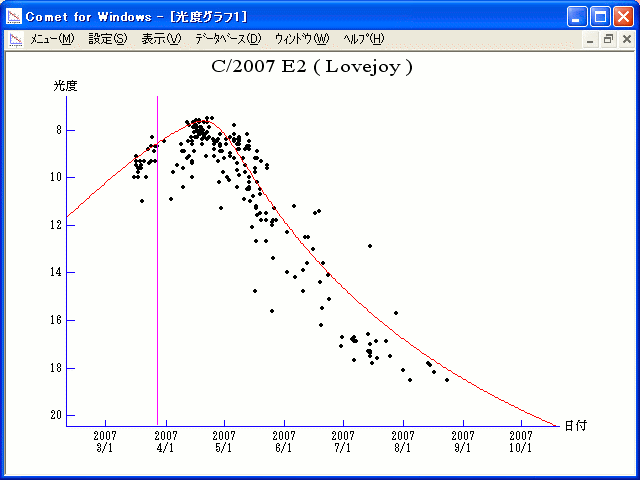Click the magnitude 14 axis label

(56, 272)
